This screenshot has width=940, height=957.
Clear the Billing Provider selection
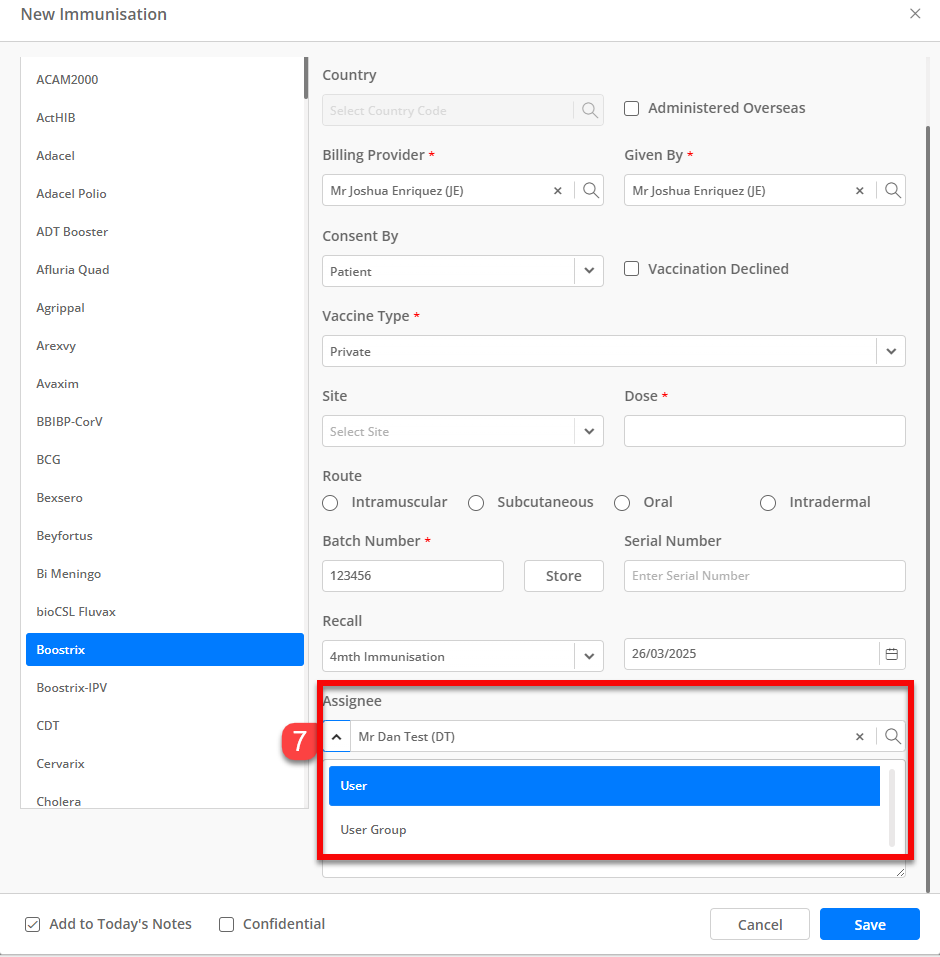(557, 190)
